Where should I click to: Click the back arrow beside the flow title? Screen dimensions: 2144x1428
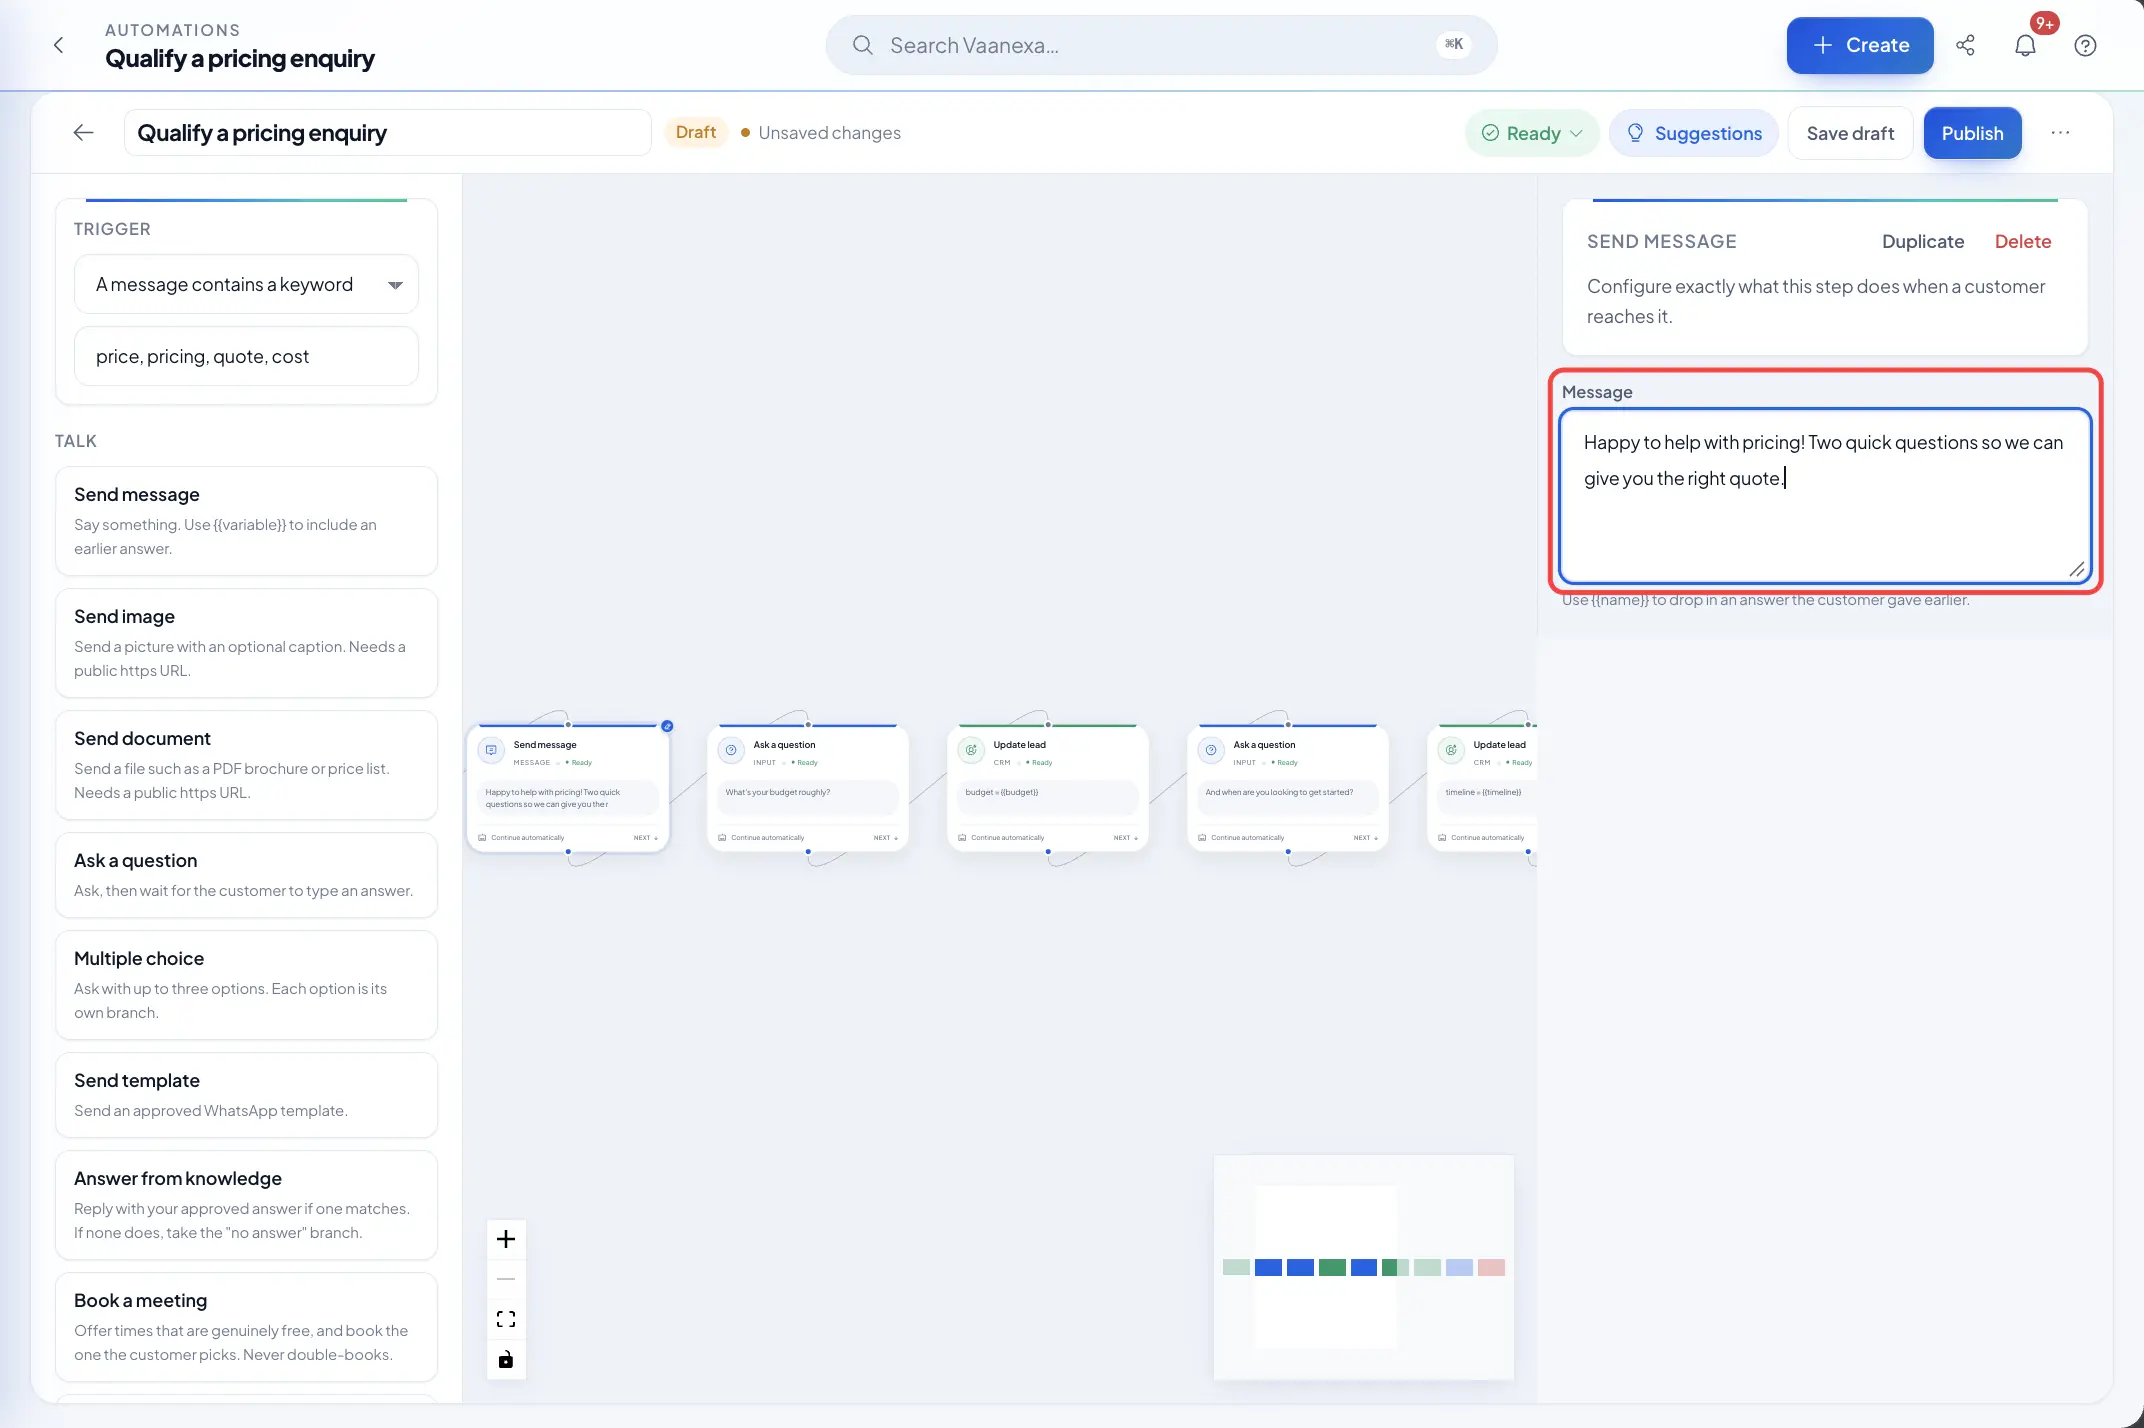coord(84,133)
